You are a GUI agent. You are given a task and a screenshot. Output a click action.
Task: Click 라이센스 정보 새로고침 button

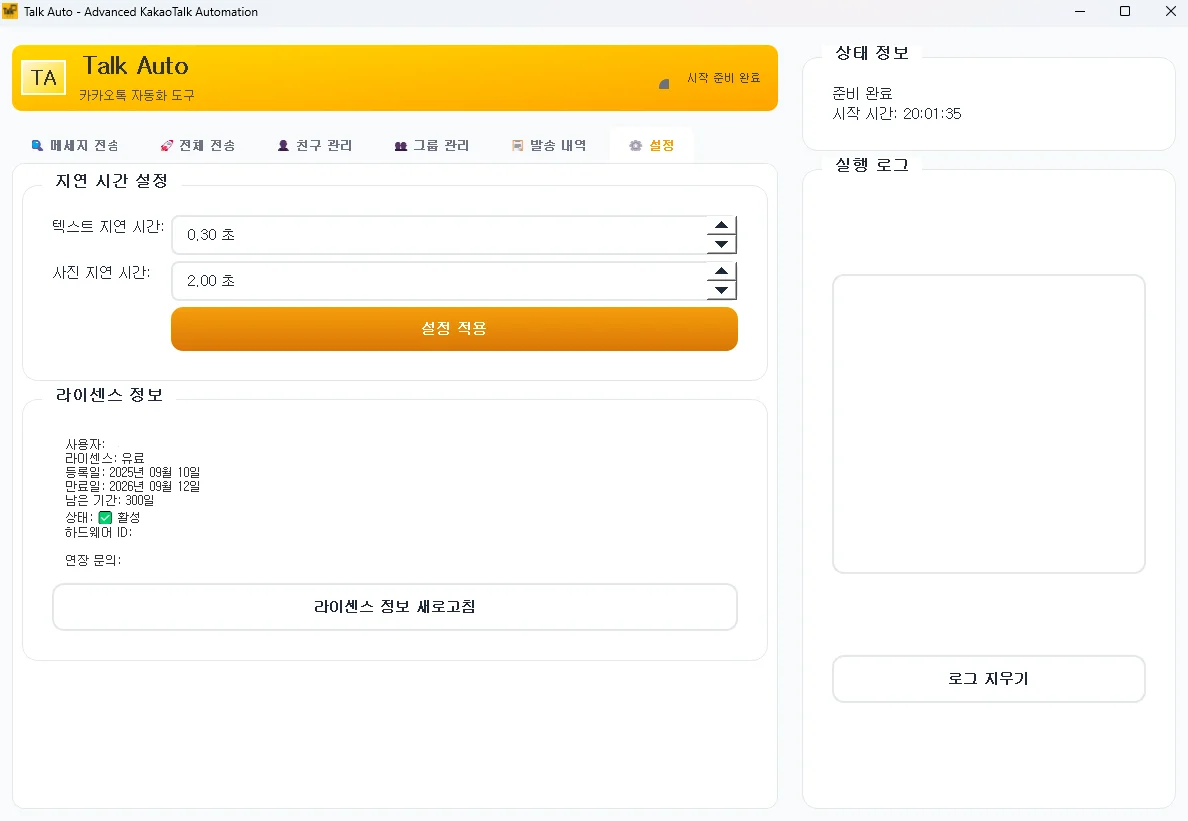point(394,606)
